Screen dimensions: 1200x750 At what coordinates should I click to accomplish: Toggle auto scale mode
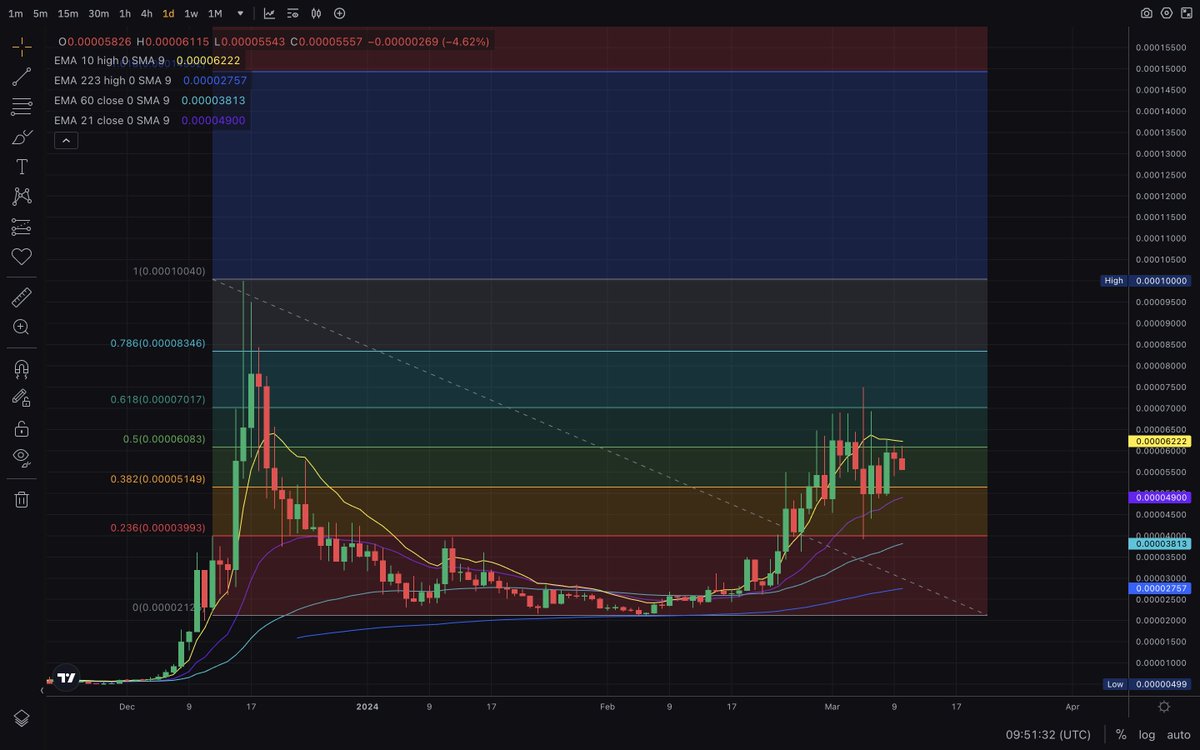[1178, 735]
